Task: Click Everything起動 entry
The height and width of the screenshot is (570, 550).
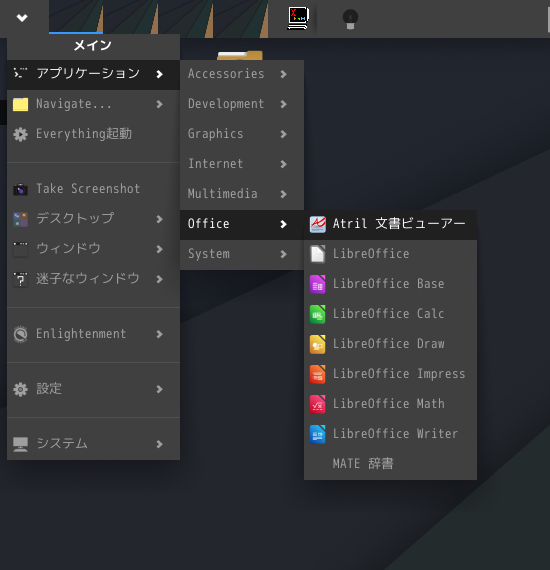Action: pos(93,134)
